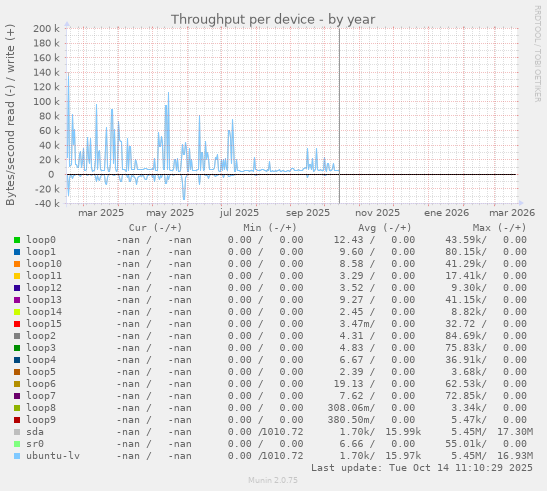Viewport: 547px width, 491px height.
Task: Click the ene 2026 axis label
Action: pyautogui.click(x=447, y=213)
